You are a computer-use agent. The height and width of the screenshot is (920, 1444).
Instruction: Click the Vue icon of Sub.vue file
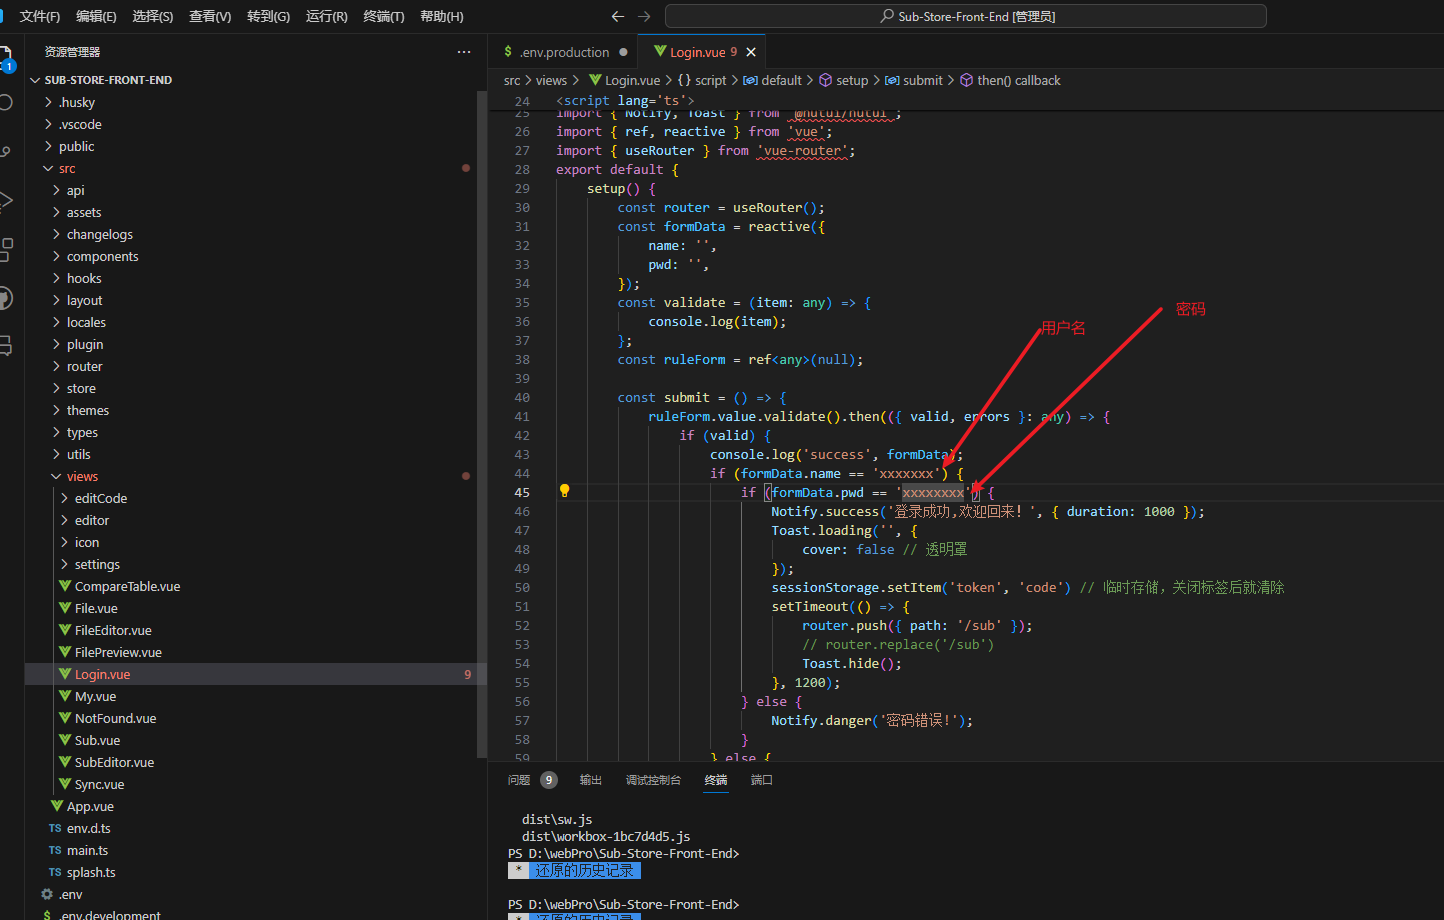click(65, 740)
